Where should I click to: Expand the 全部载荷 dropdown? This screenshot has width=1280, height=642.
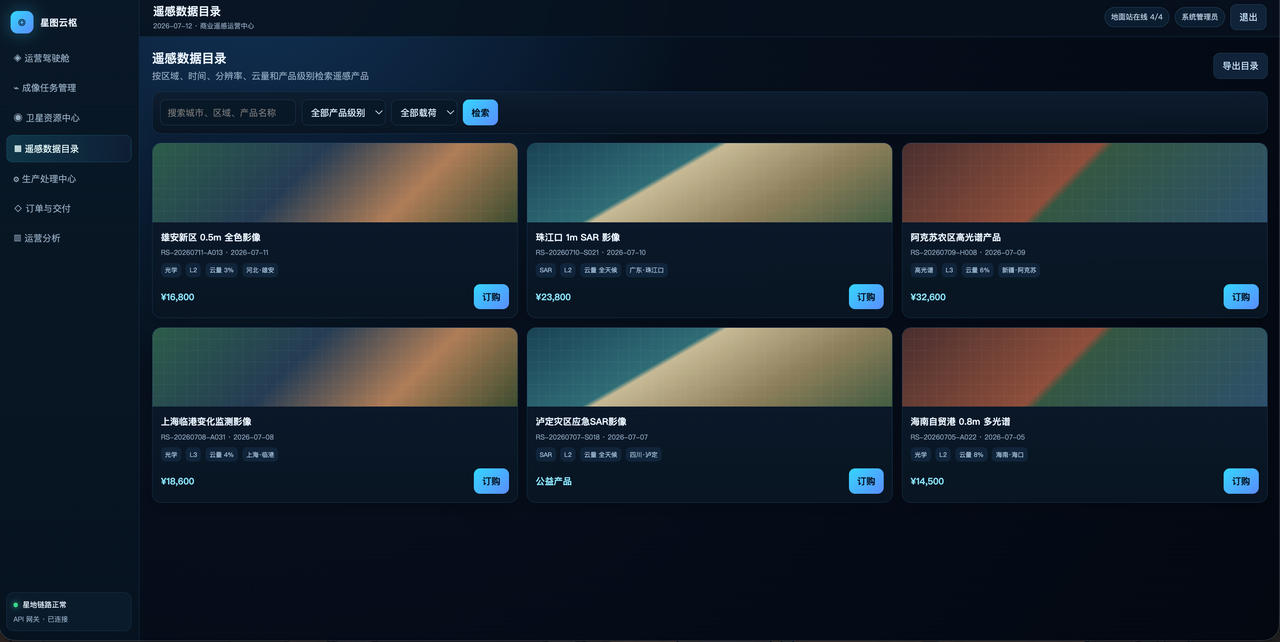[x=424, y=113]
